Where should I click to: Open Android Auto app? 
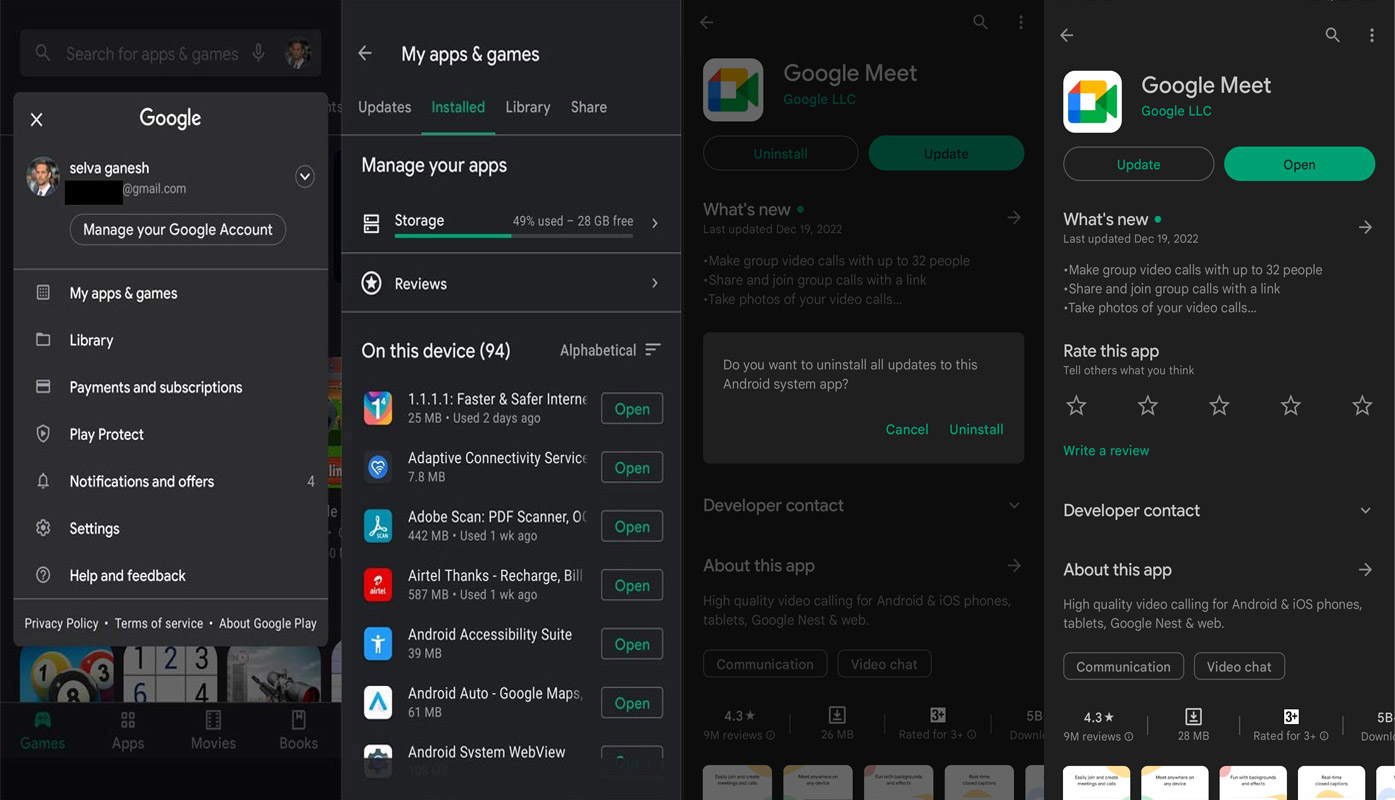[x=632, y=704]
